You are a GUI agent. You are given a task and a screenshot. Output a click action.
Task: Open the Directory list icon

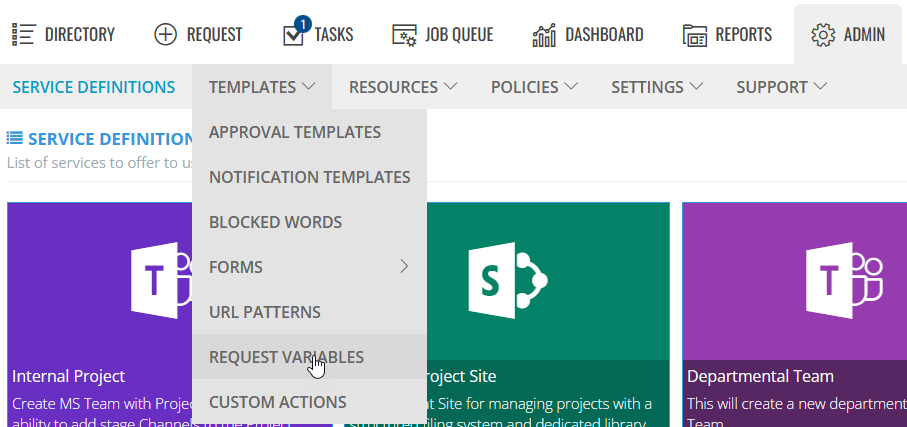coord(24,35)
